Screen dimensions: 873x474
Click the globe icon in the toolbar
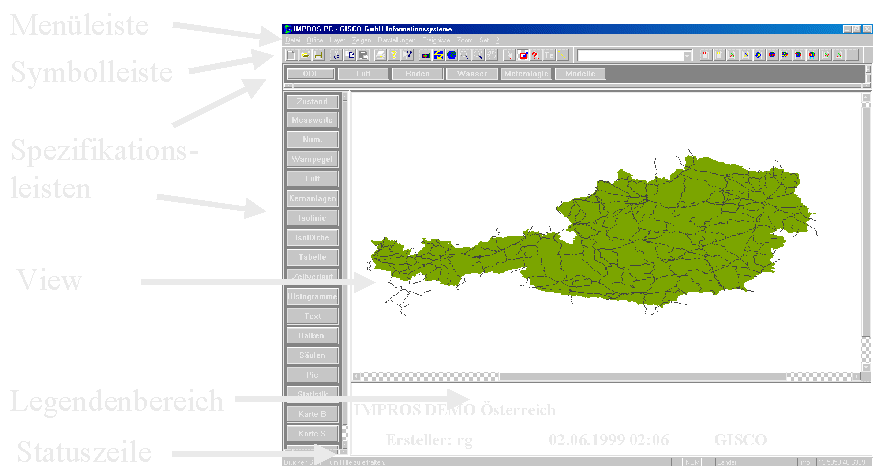pyautogui.click(x=452, y=55)
